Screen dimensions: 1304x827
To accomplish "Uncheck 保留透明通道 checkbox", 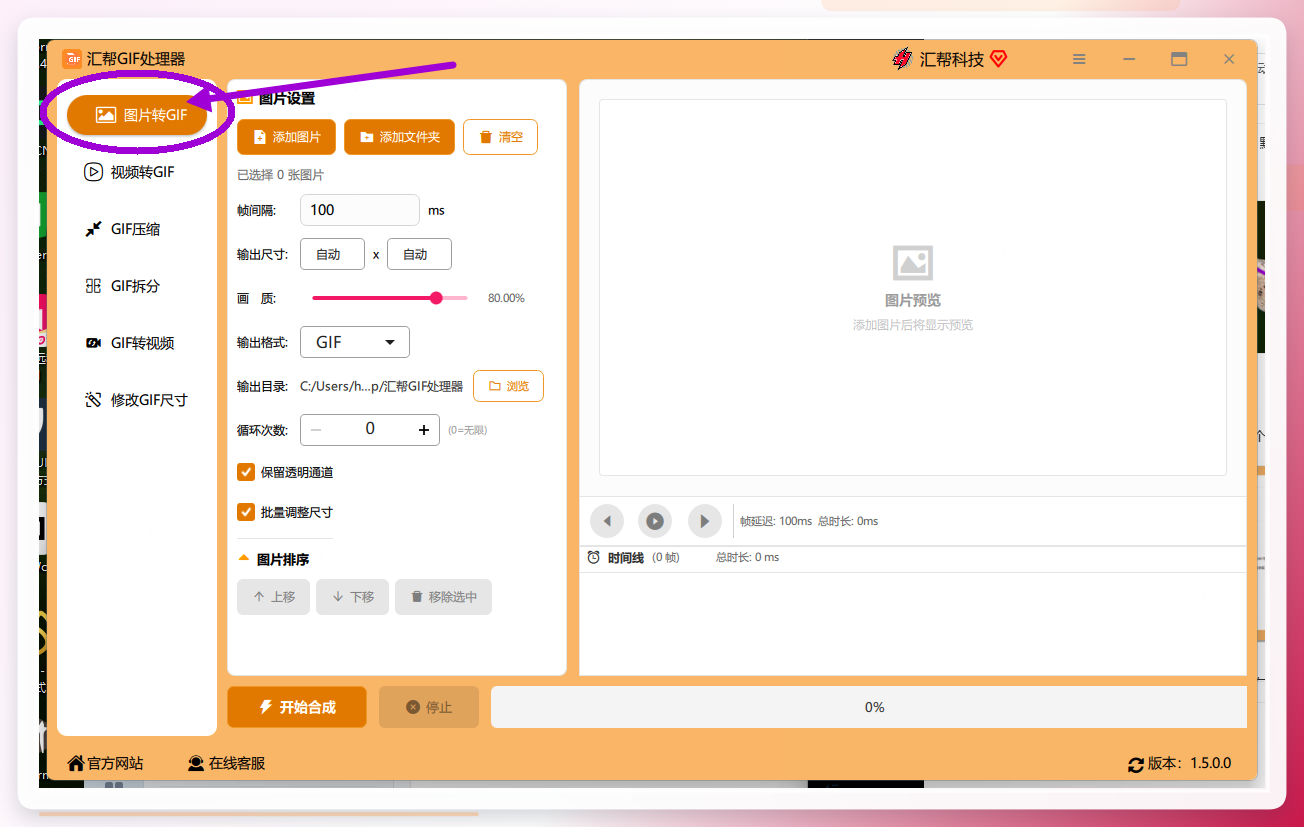I will click(x=246, y=472).
